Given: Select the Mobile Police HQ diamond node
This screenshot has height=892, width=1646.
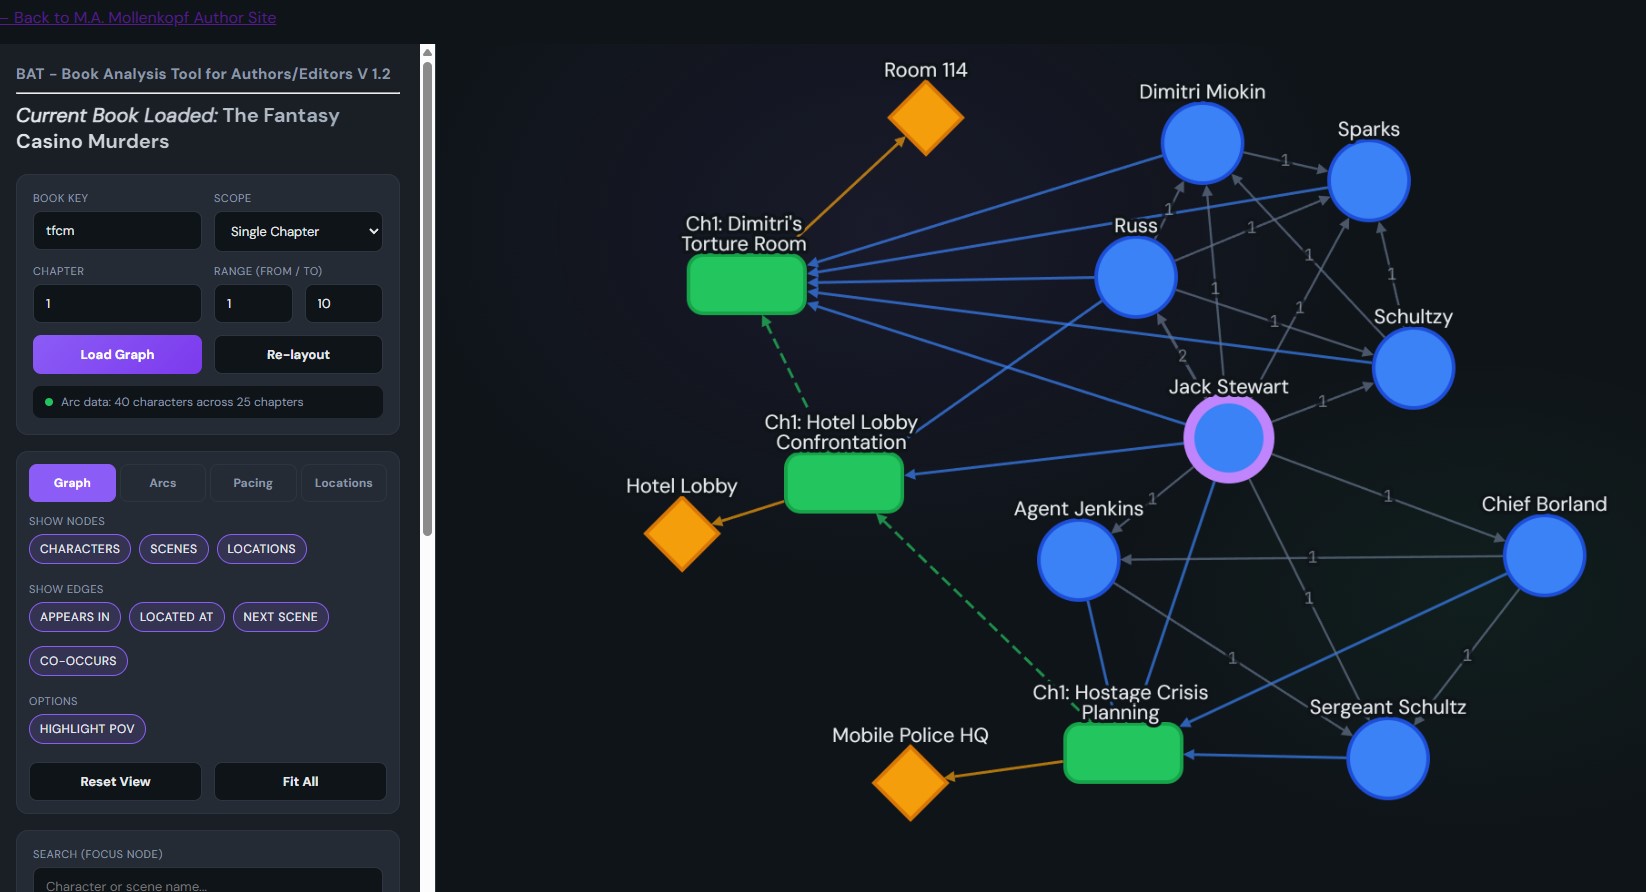Looking at the screenshot, I should tap(910, 782).
